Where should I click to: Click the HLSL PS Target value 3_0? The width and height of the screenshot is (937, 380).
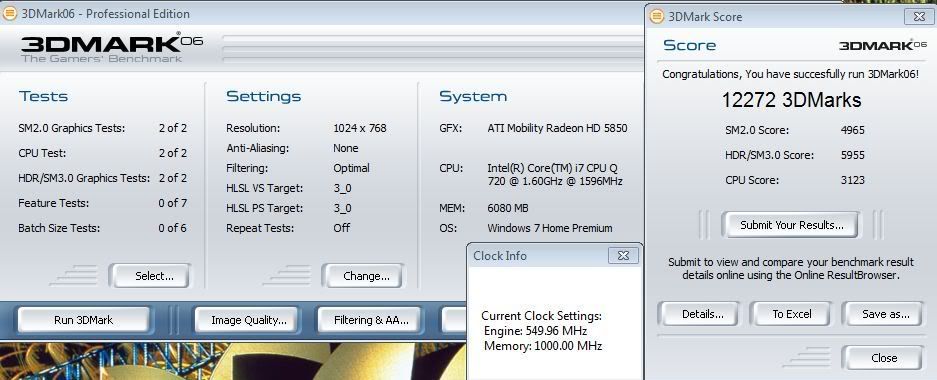click(x=342, y=208)
